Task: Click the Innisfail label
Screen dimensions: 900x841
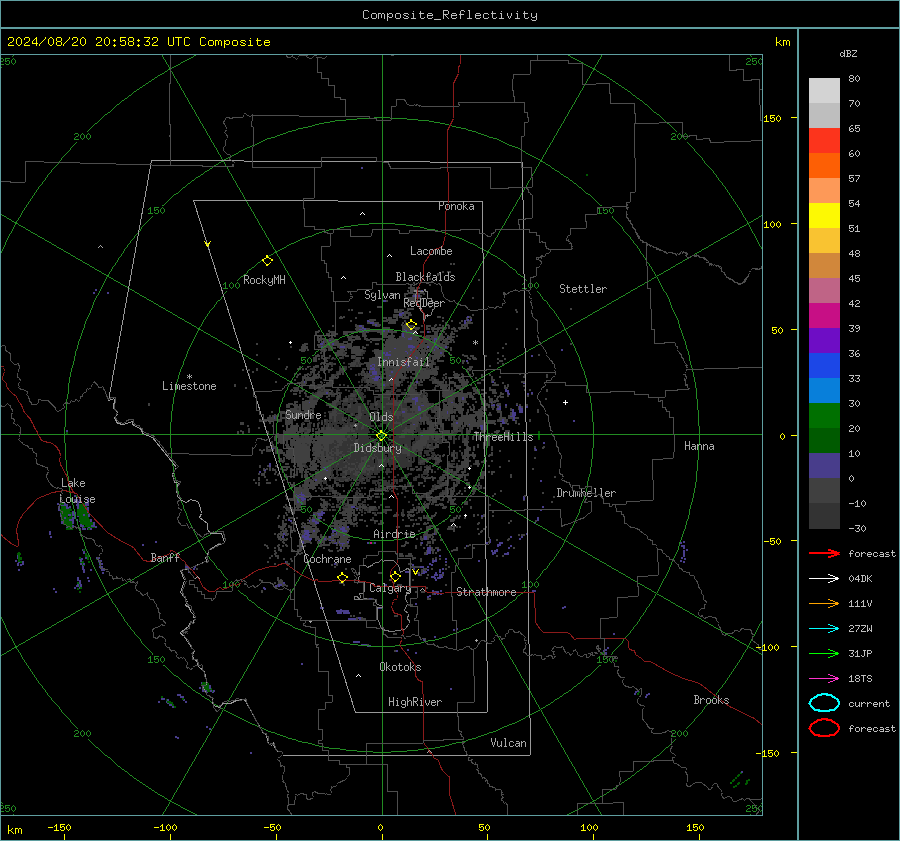Action: point(403,362)
